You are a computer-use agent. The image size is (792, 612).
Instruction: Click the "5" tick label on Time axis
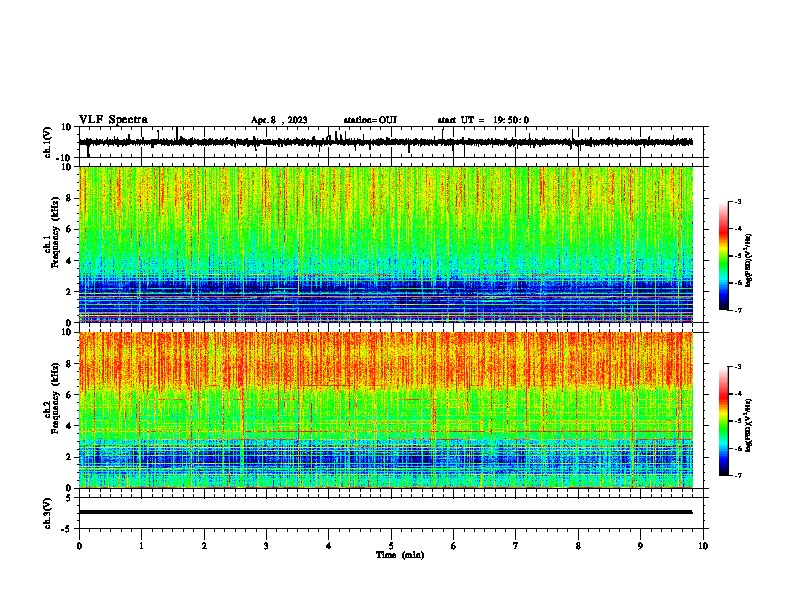[391, 546]
